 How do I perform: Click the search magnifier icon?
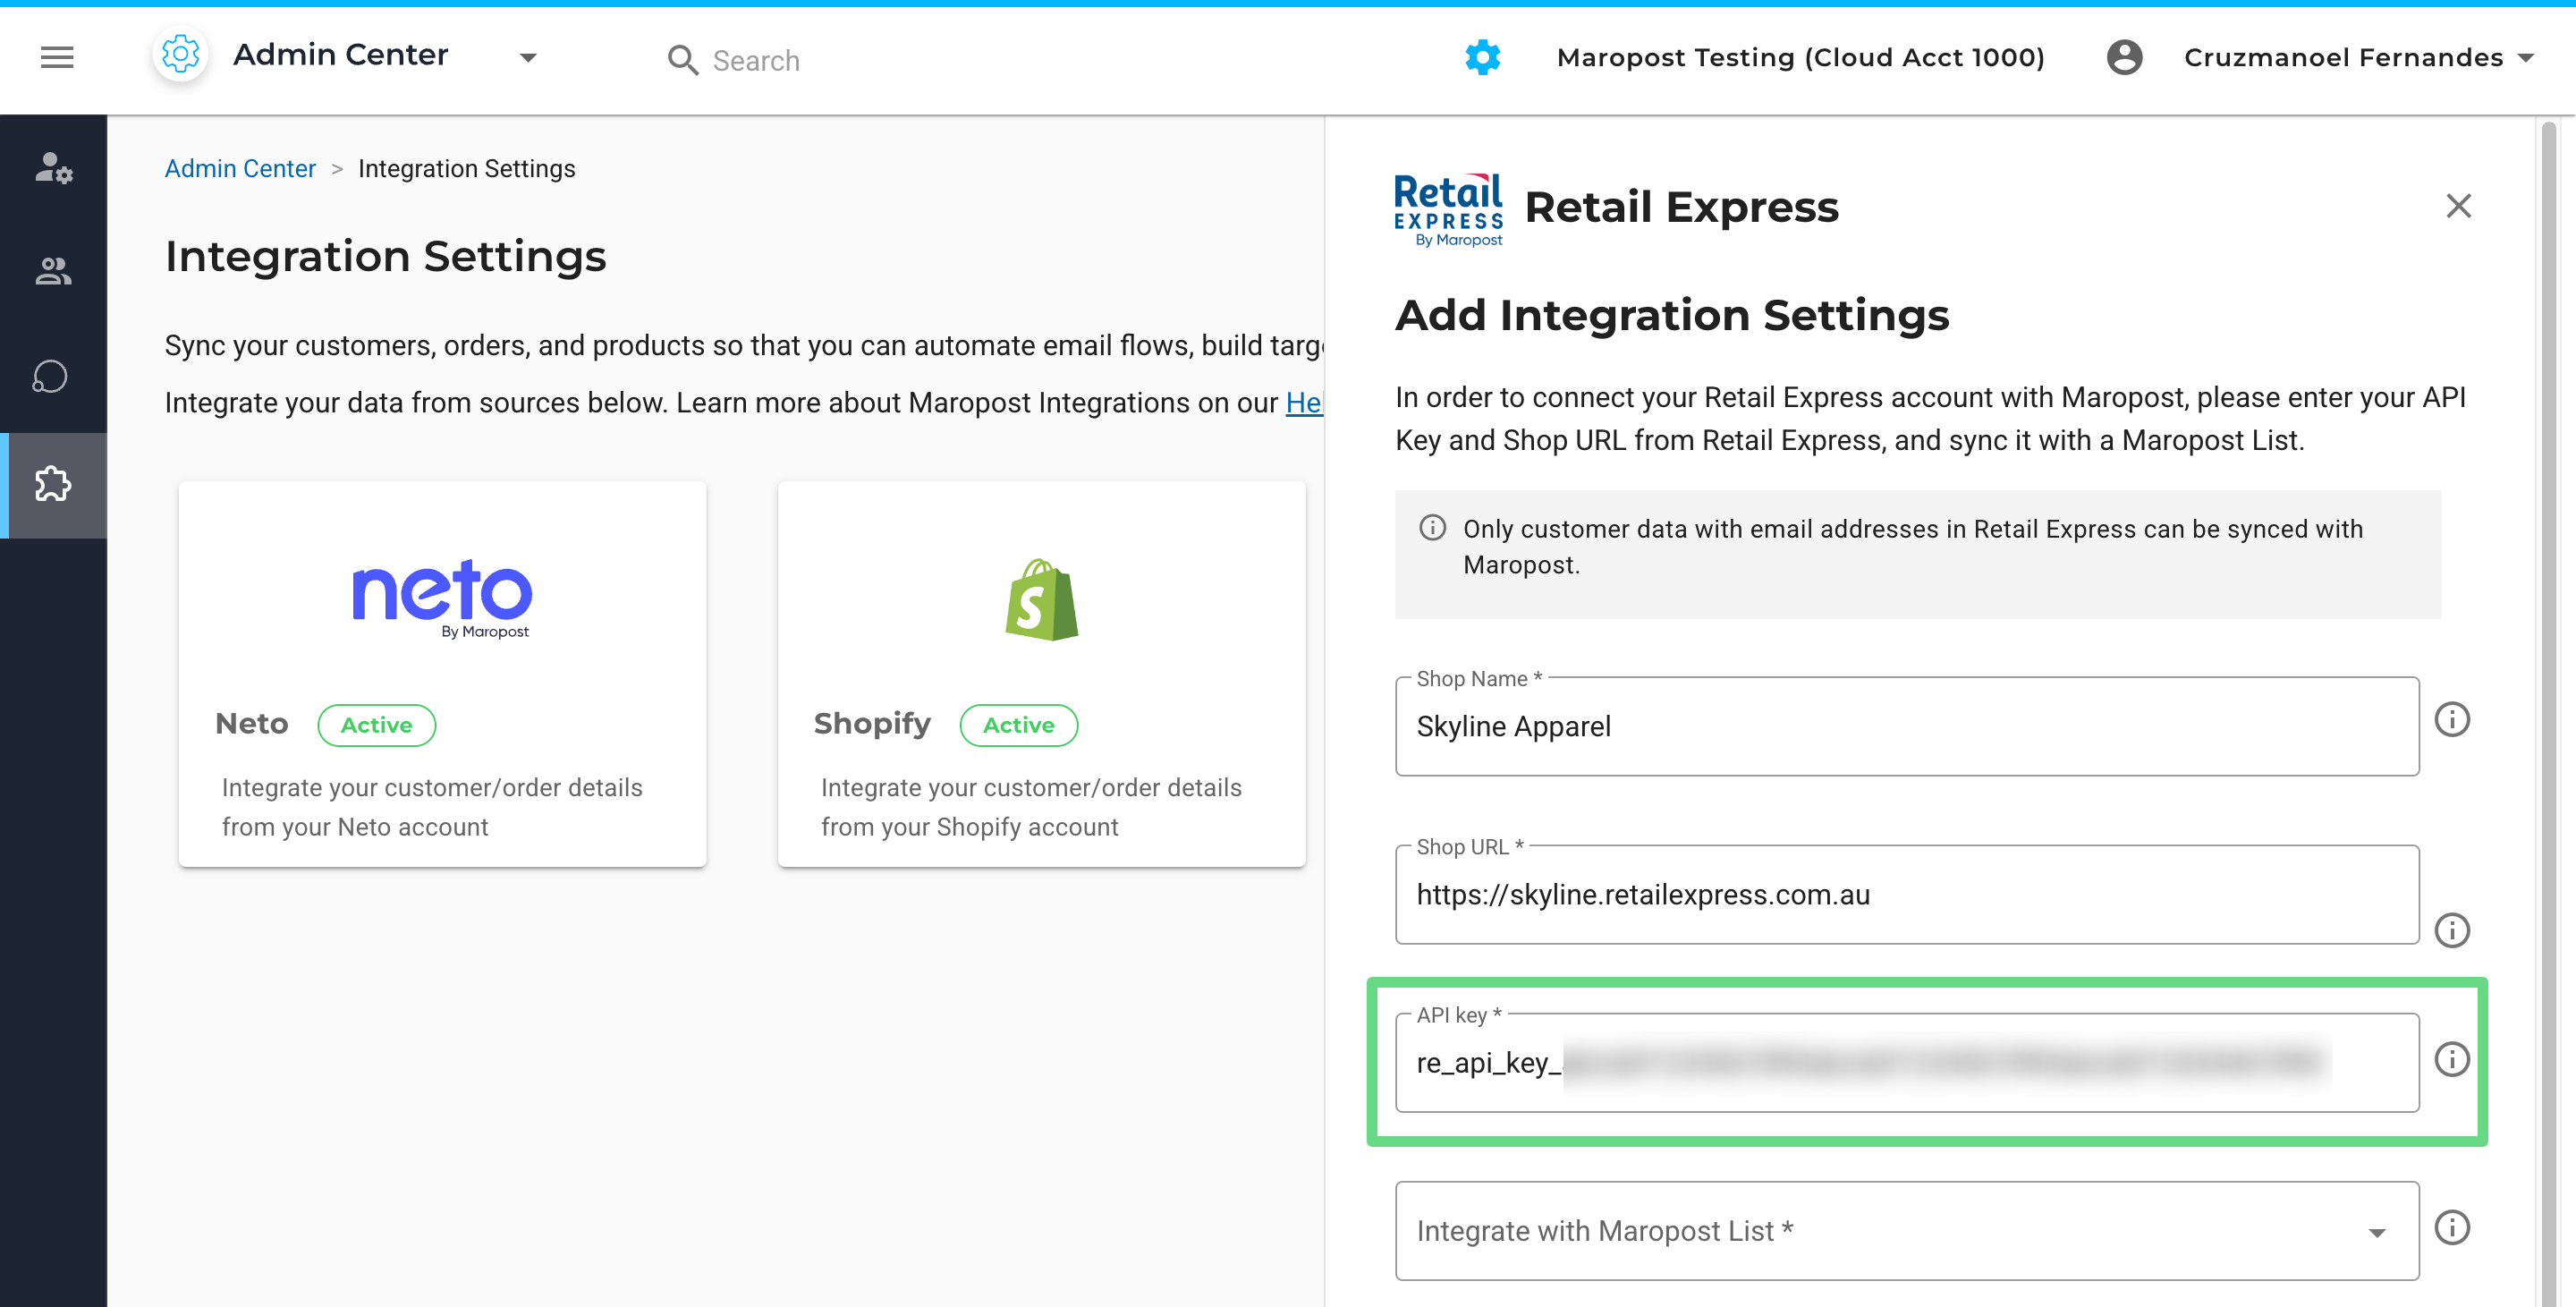(x=683, y=60)
